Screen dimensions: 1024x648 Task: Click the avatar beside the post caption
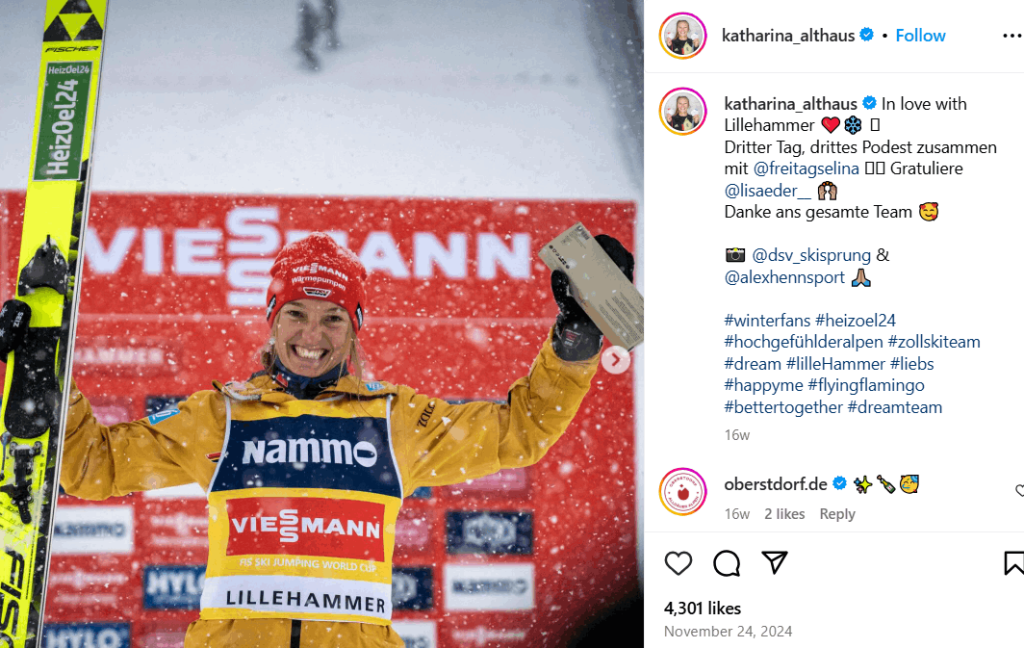coord(683,111)
